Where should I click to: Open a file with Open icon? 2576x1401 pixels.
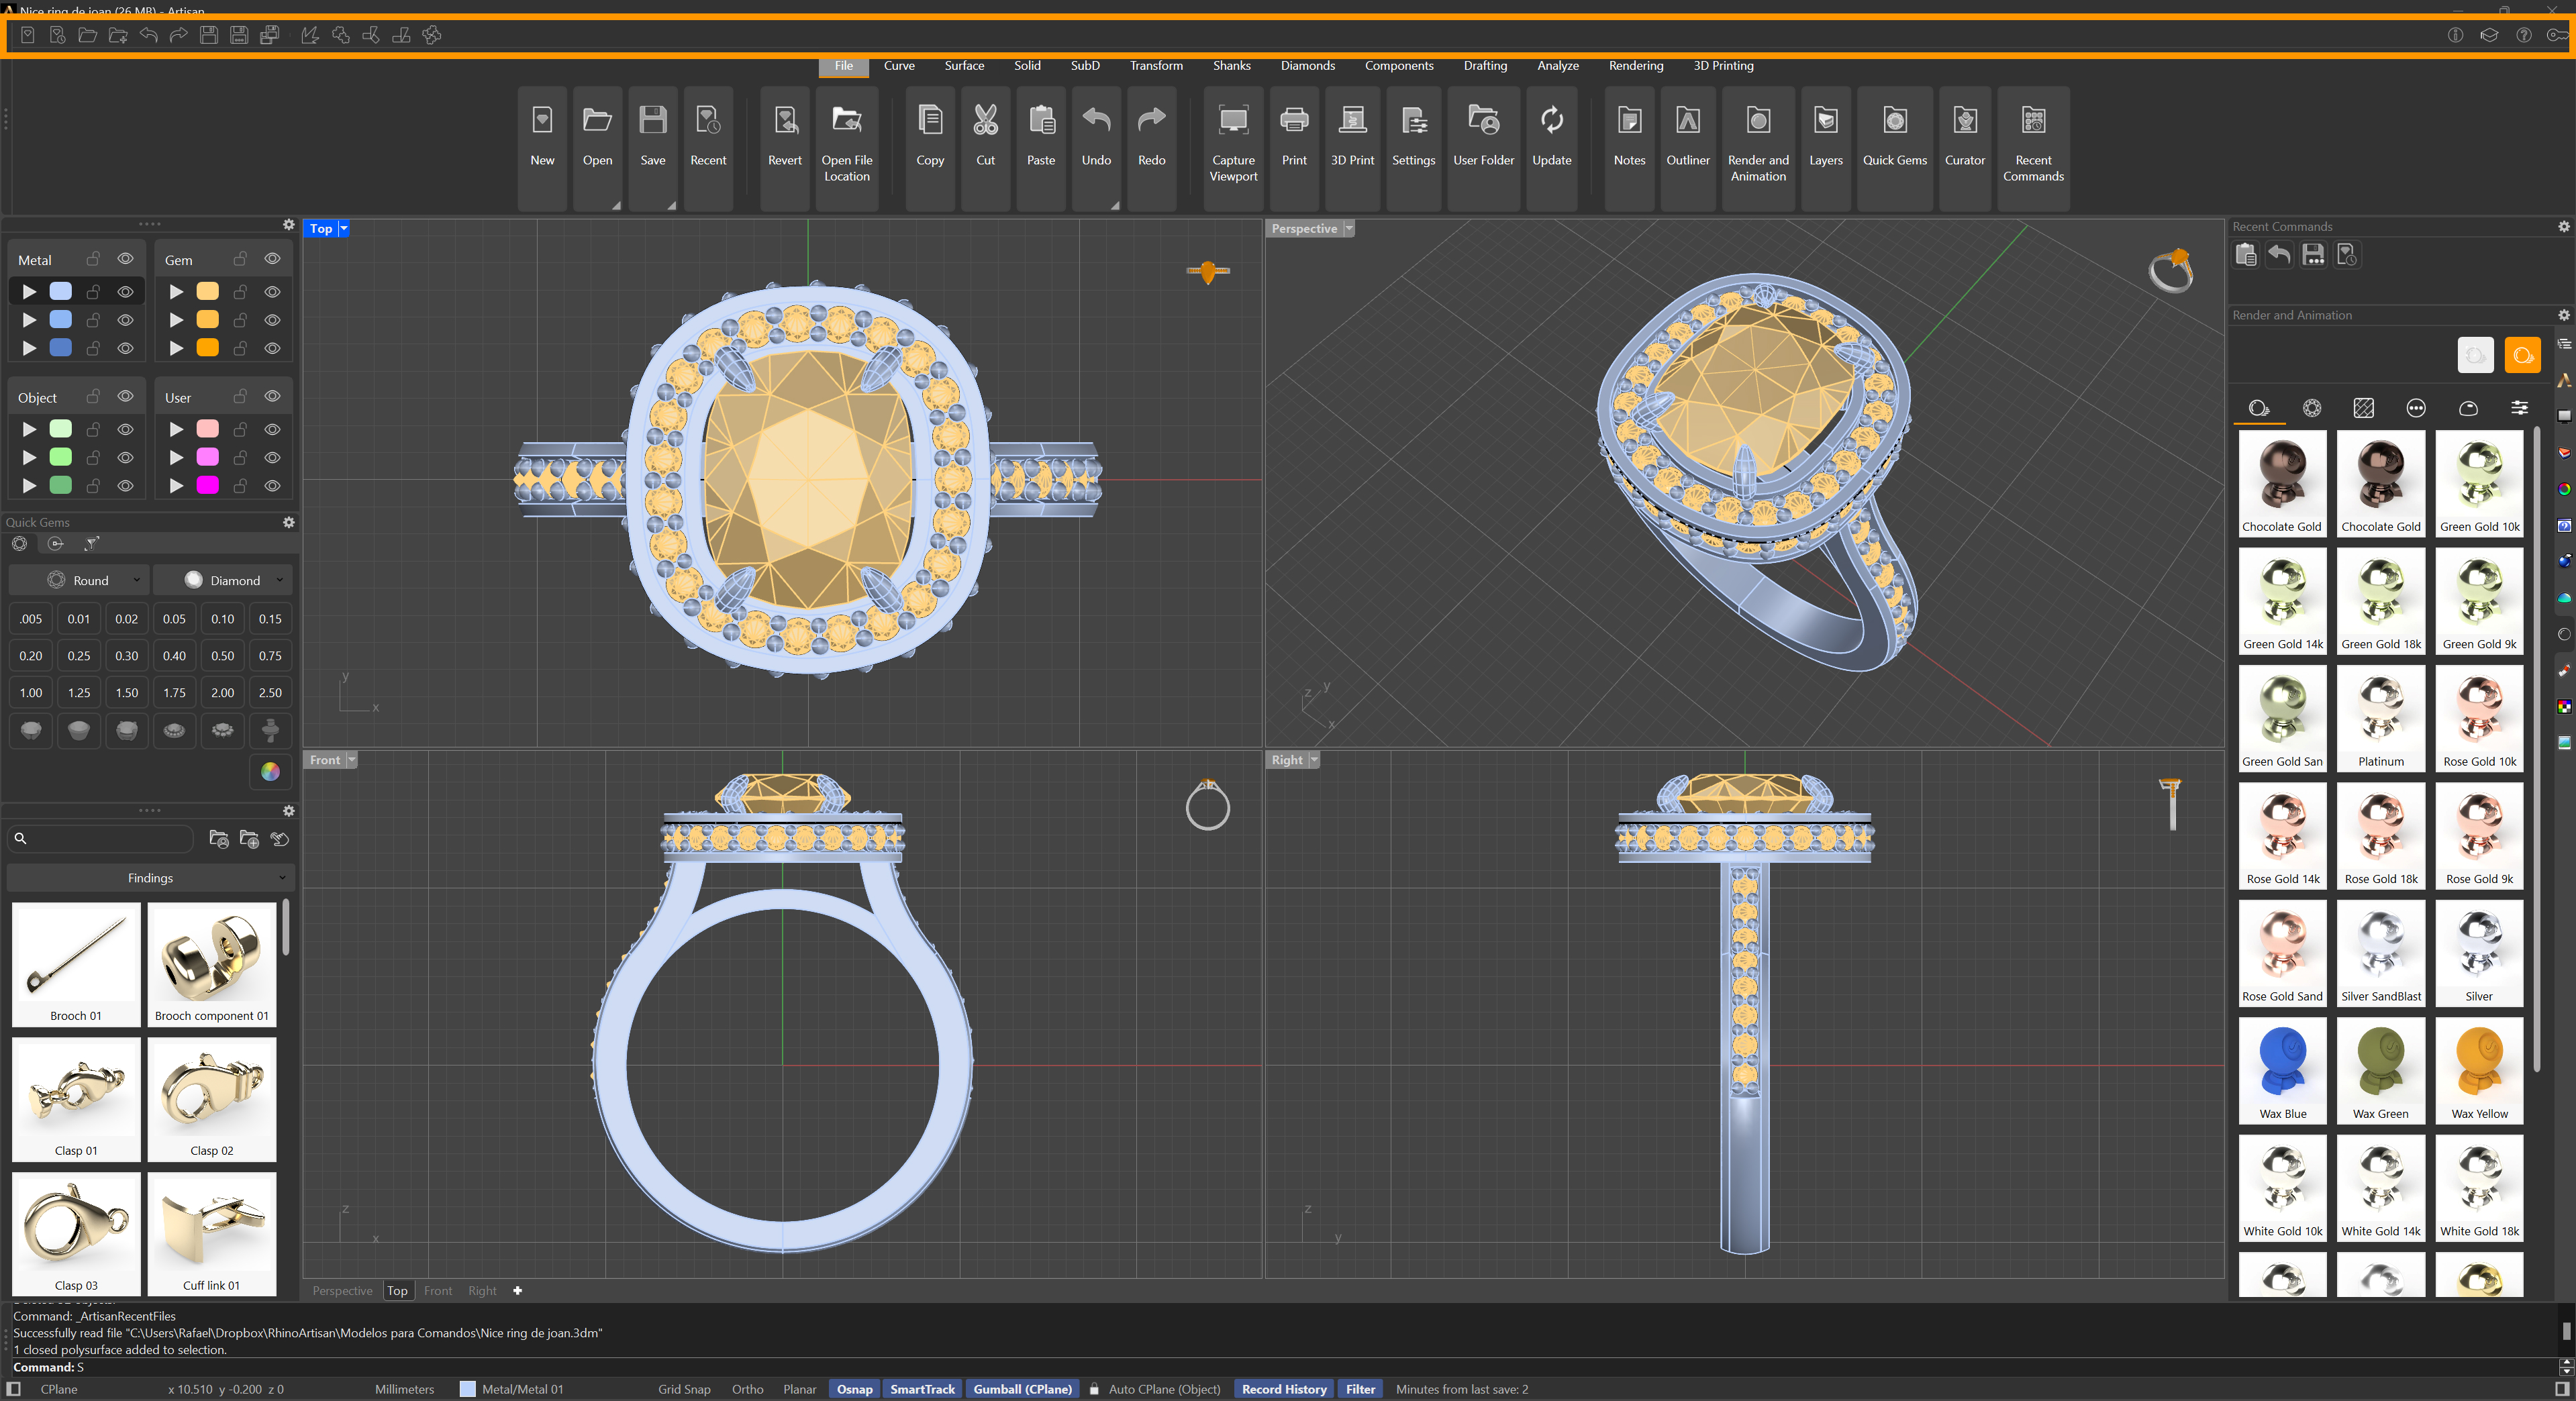(x=597, y=121)
